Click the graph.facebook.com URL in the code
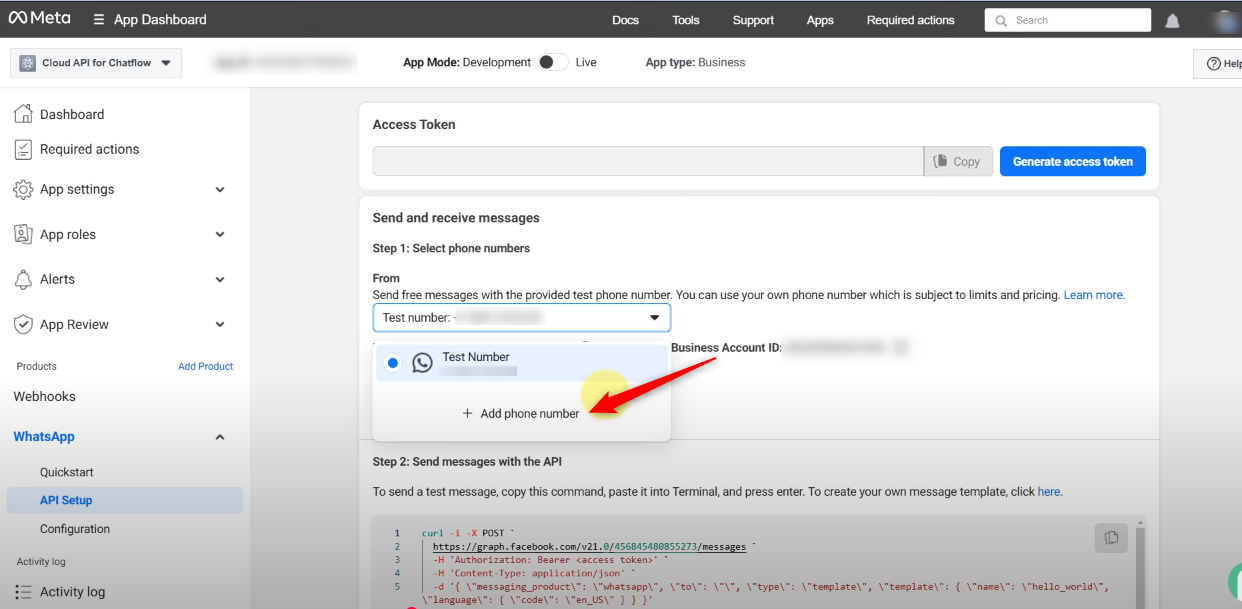The width and height of the screenshot is (1242, 609). (590, 547)
